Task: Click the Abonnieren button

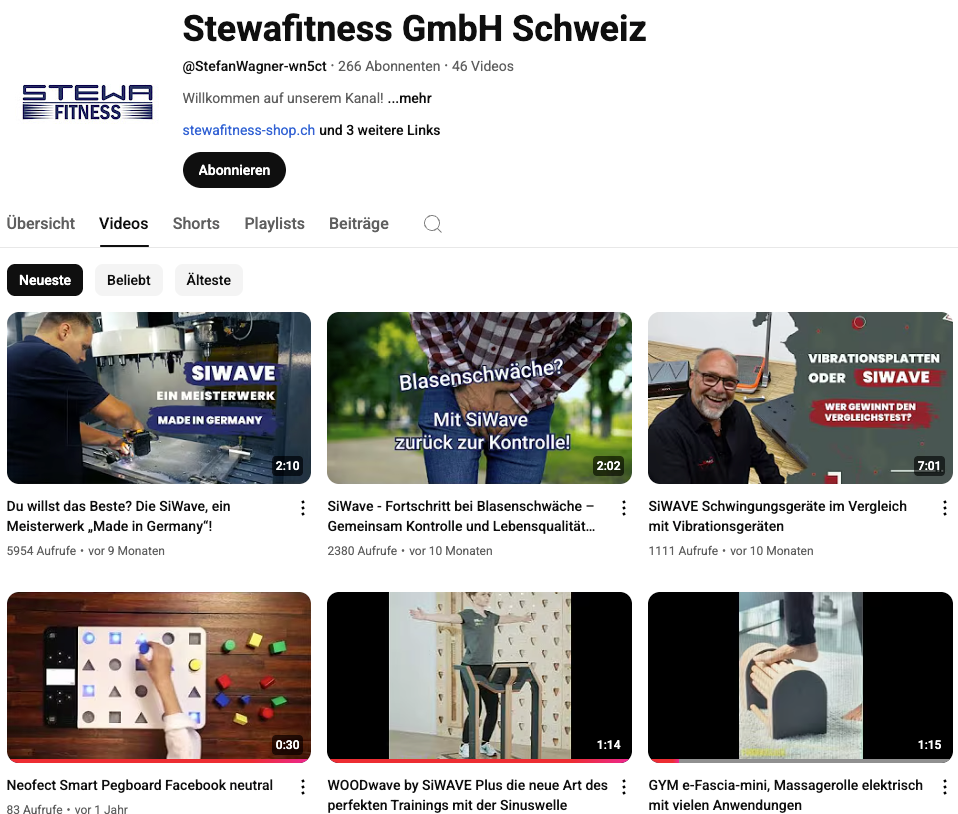Action: (x=234, y=170)
